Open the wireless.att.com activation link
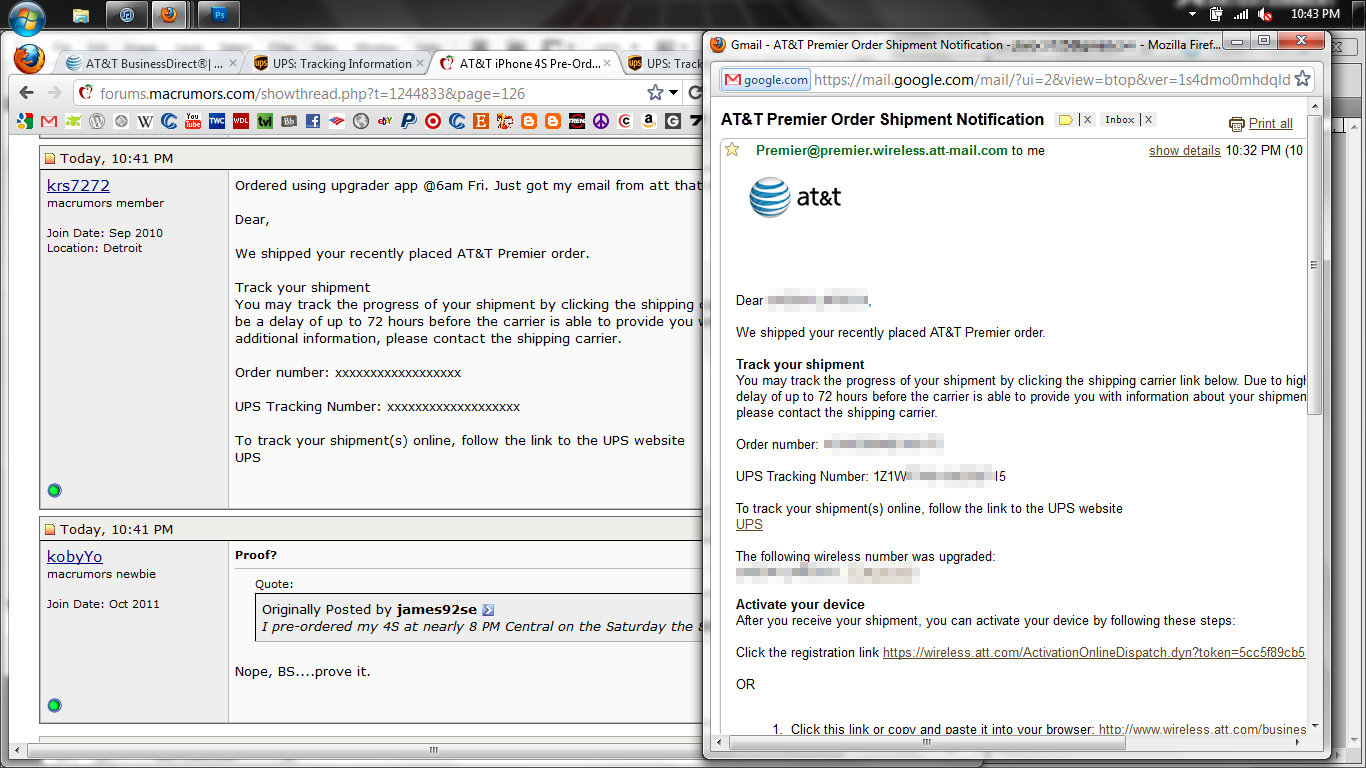Viewport: 1366px width, 768px height. (x=1094, y=652)
